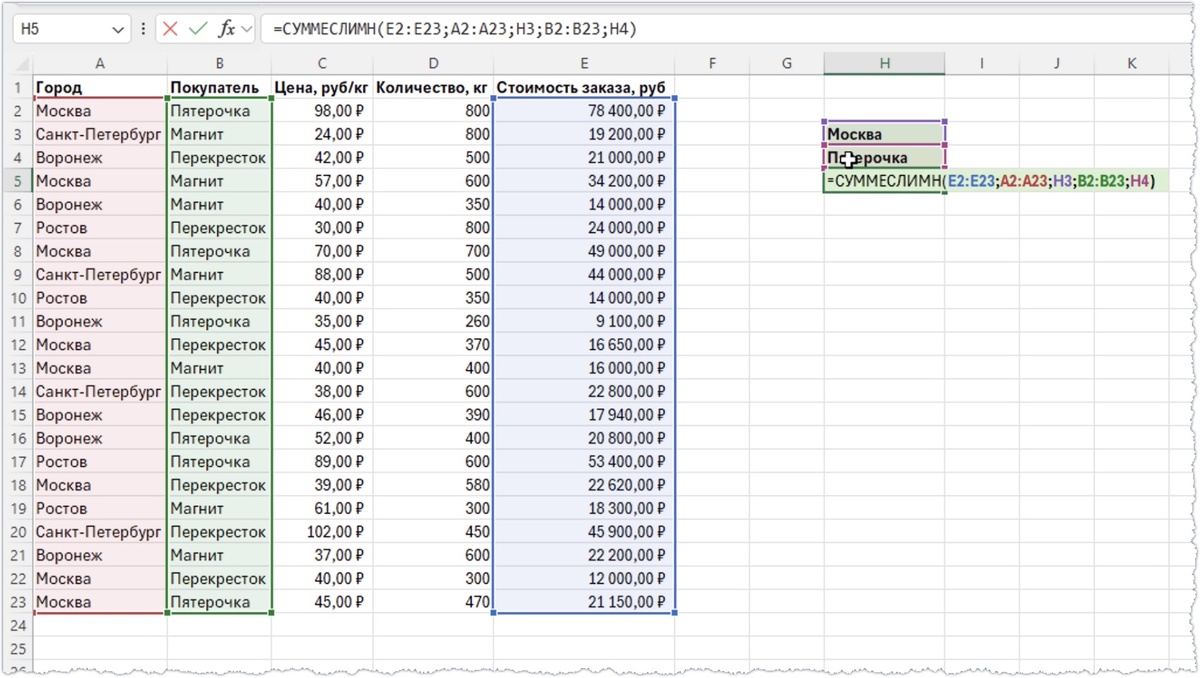Select column K header
The width and height of the screenshot is (1200, 678).
1132,64
